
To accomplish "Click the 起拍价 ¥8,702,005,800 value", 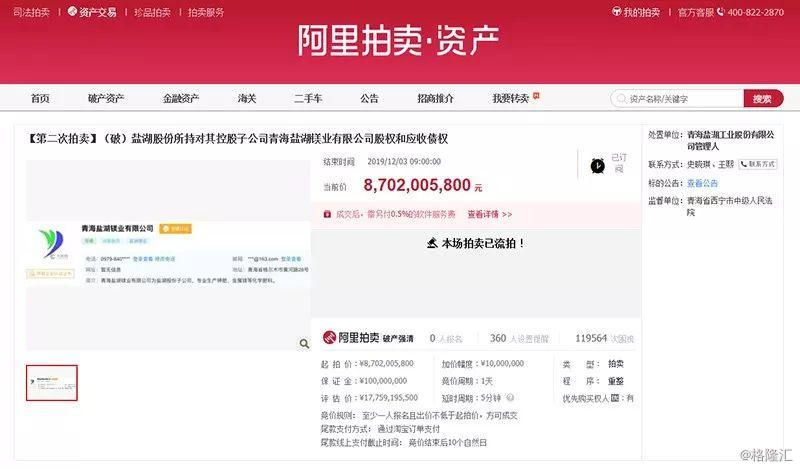I will tap(387, 363).
